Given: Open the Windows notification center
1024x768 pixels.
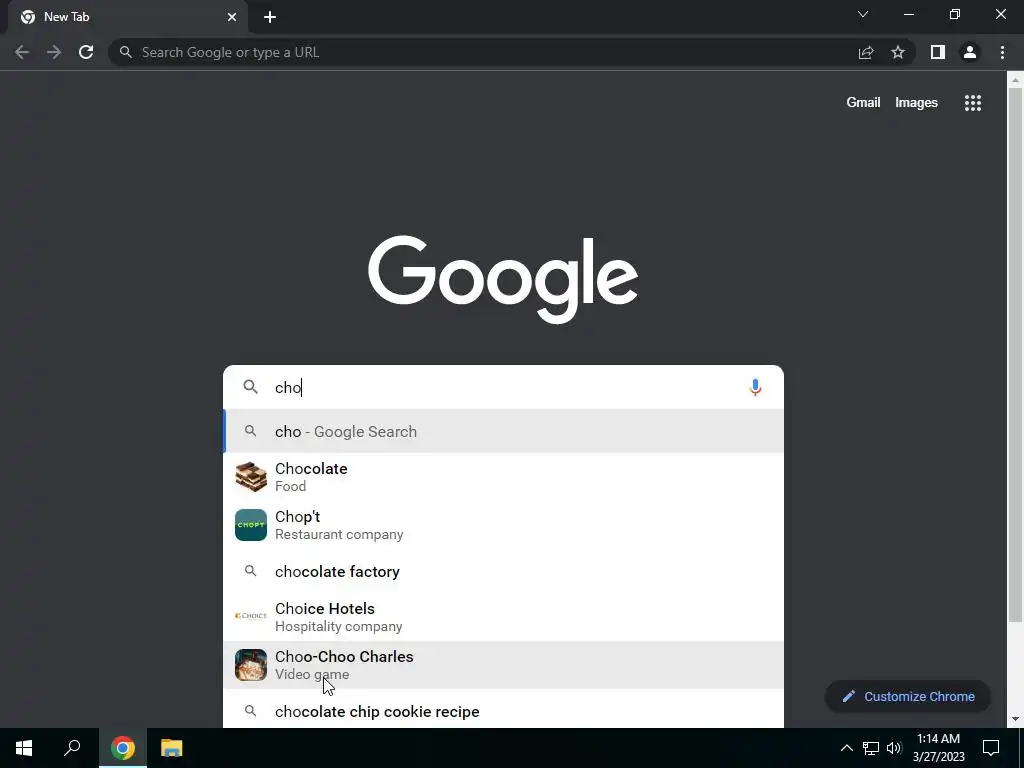Looking at the screenshot, I should point(991,748).
